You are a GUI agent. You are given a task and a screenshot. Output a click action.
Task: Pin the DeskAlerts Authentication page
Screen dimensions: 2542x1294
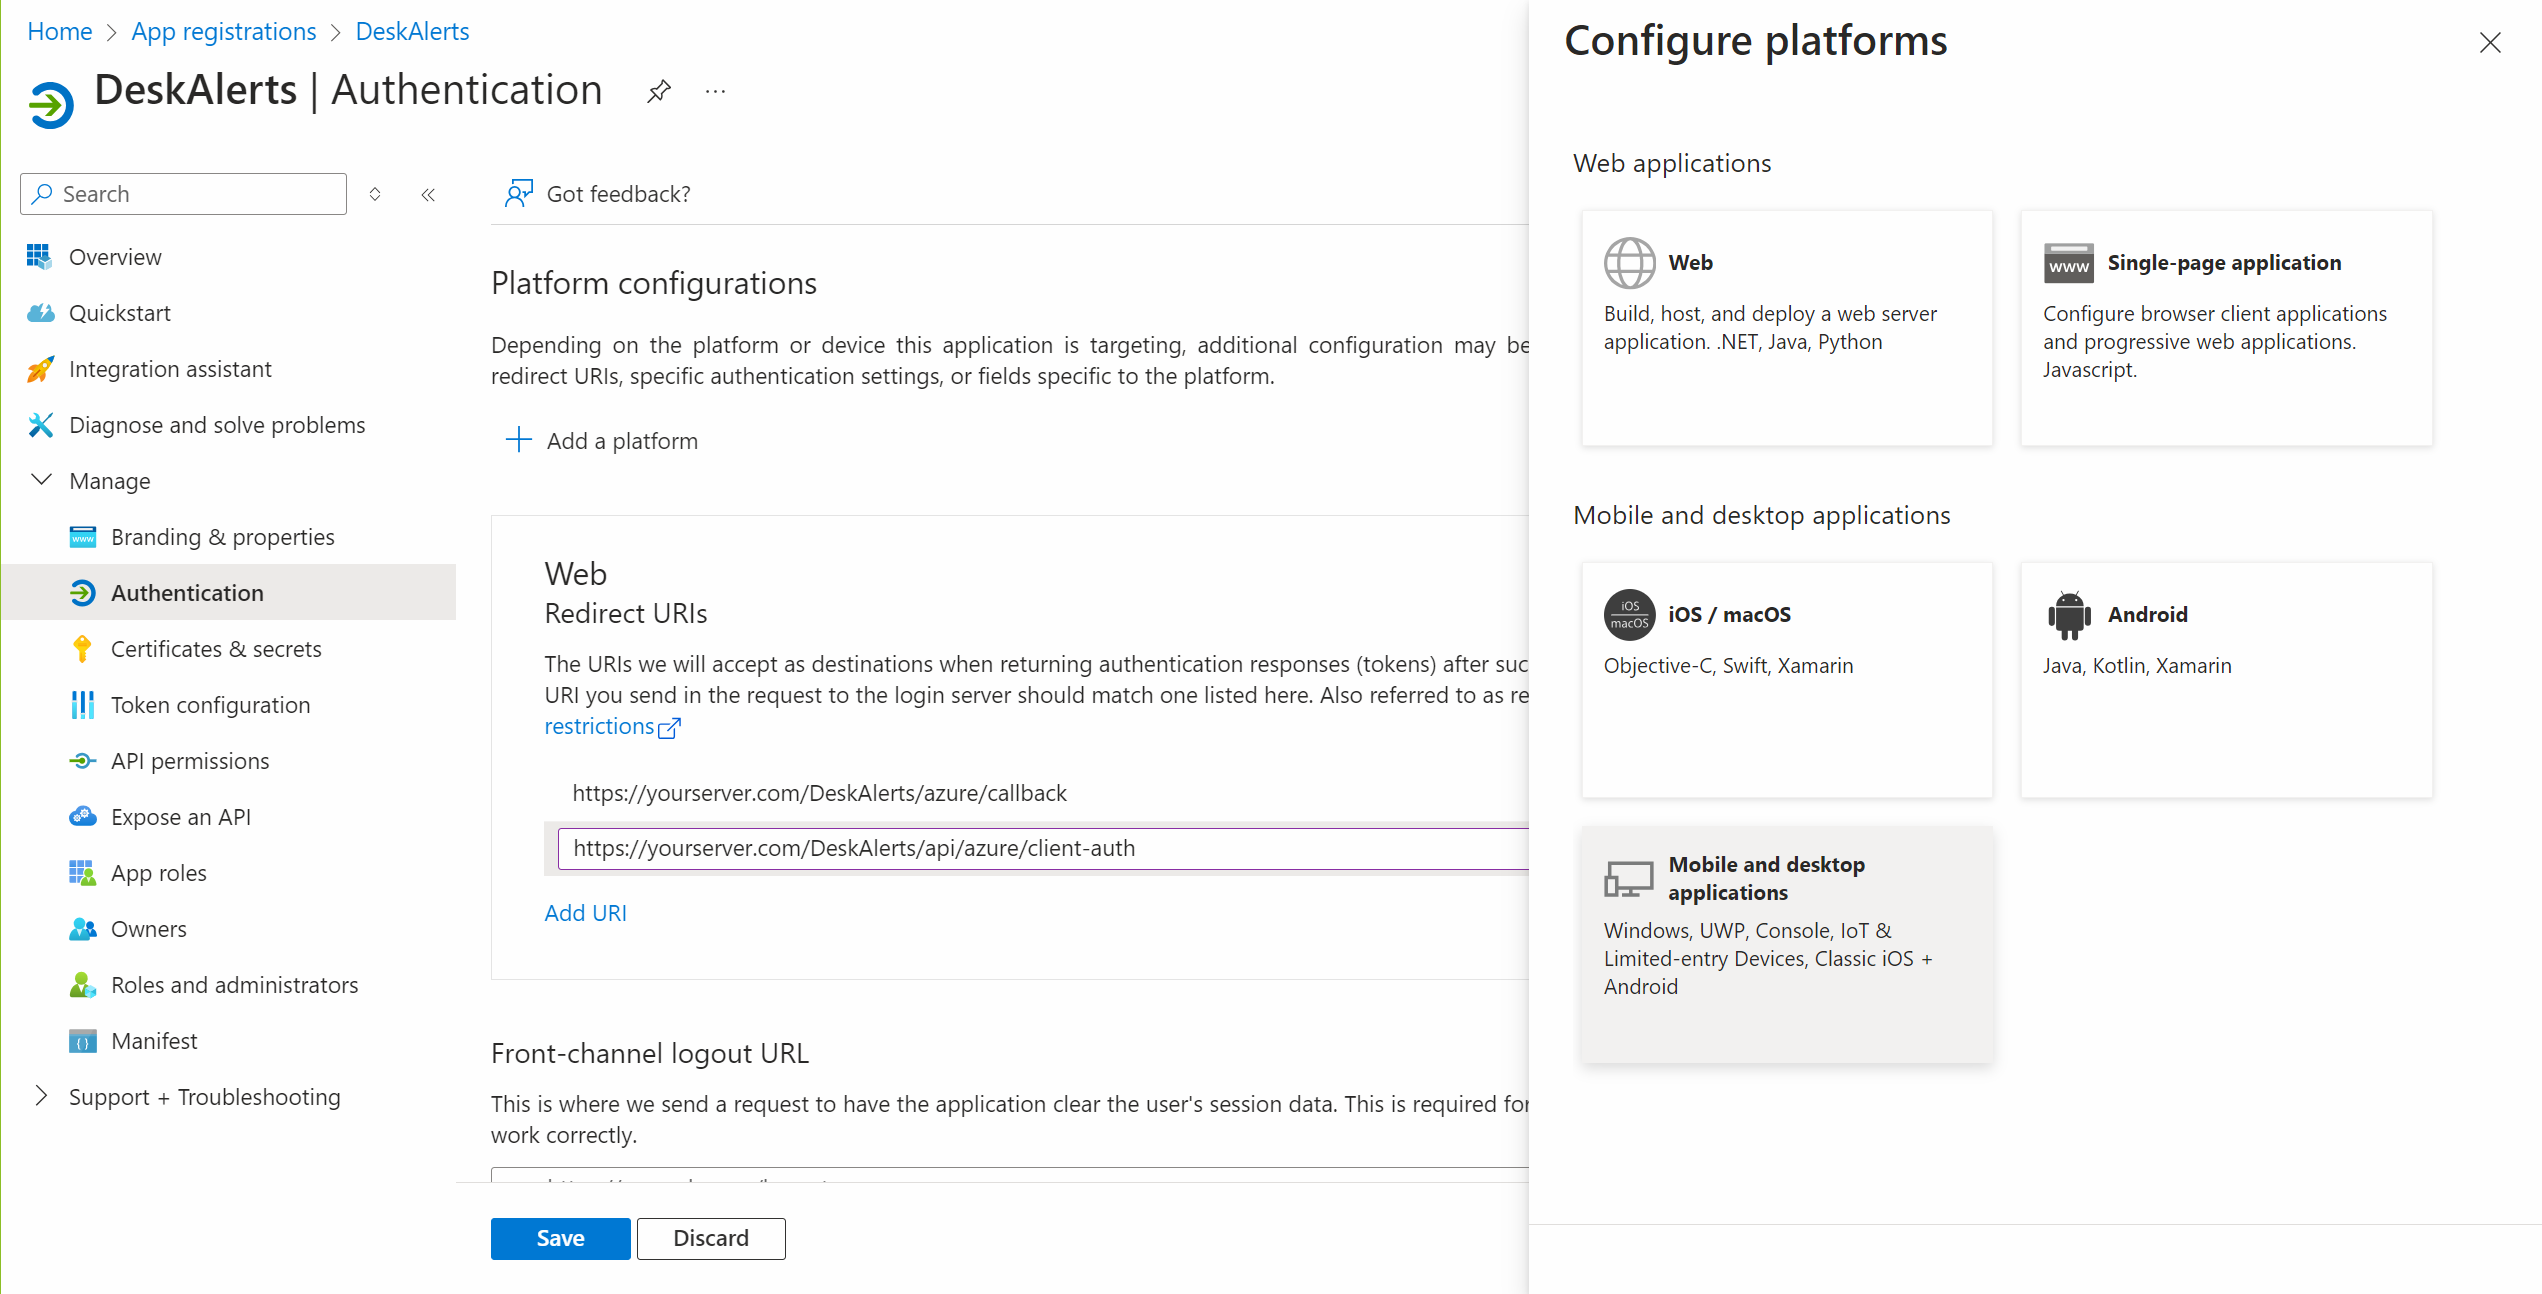[x=658, y=92]
